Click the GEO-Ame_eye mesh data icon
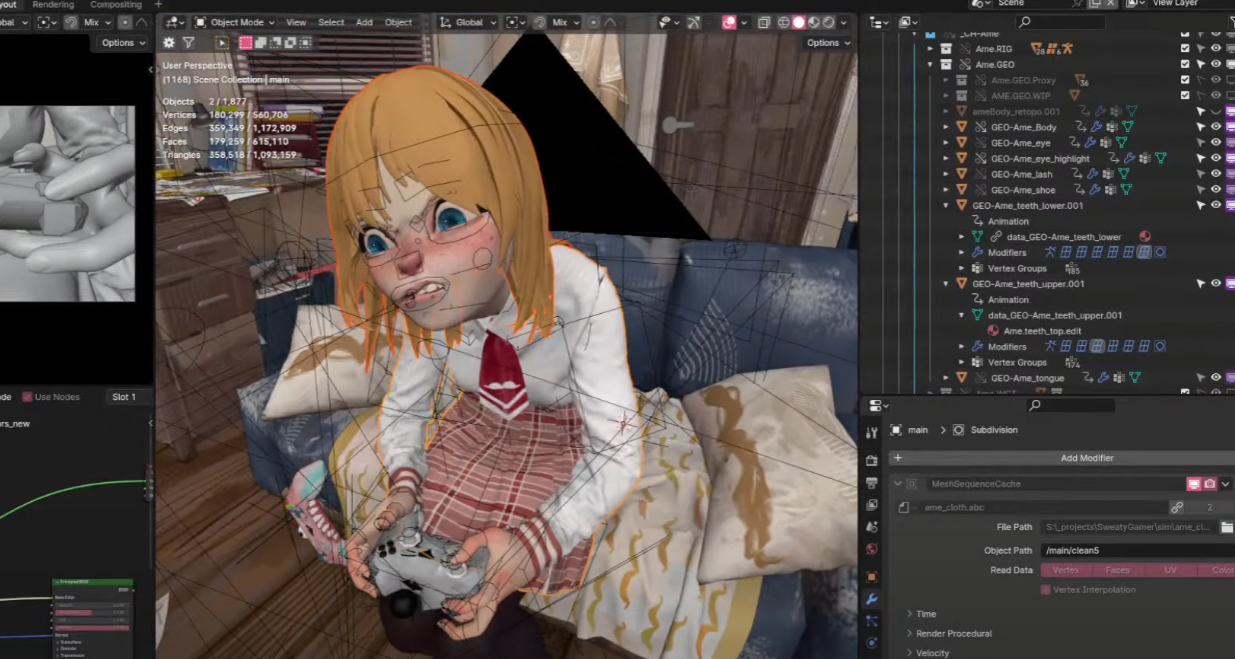Image resolution: width=1235 pixels, height=659 pixels. pyautogui.click(x=1122, y=143)
